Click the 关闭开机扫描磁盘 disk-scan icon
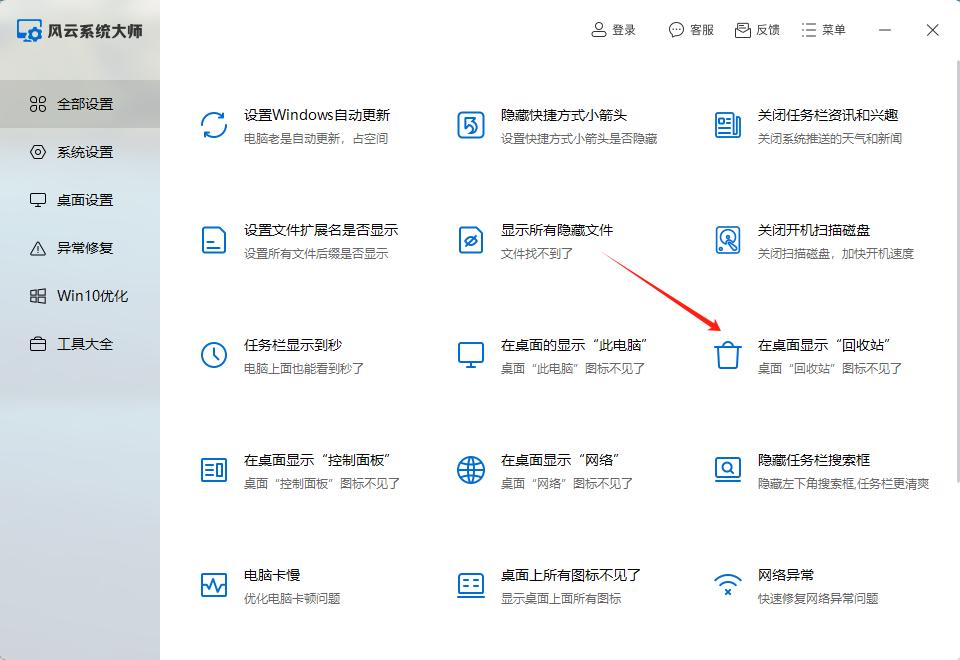 727,240
